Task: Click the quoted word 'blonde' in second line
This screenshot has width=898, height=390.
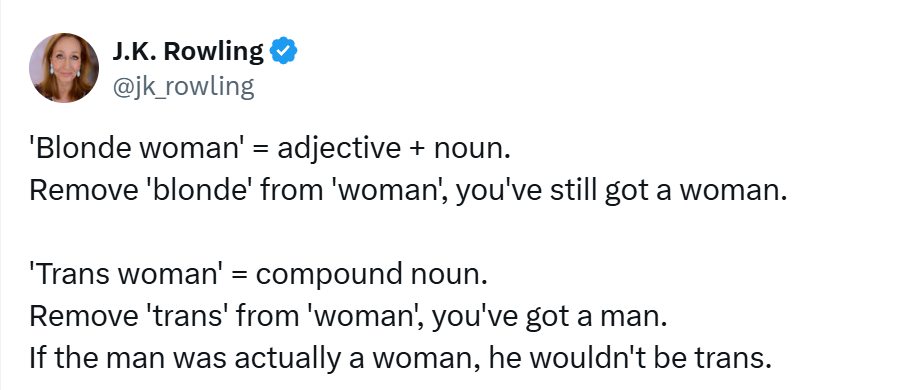Action: [x=201, y=191]
